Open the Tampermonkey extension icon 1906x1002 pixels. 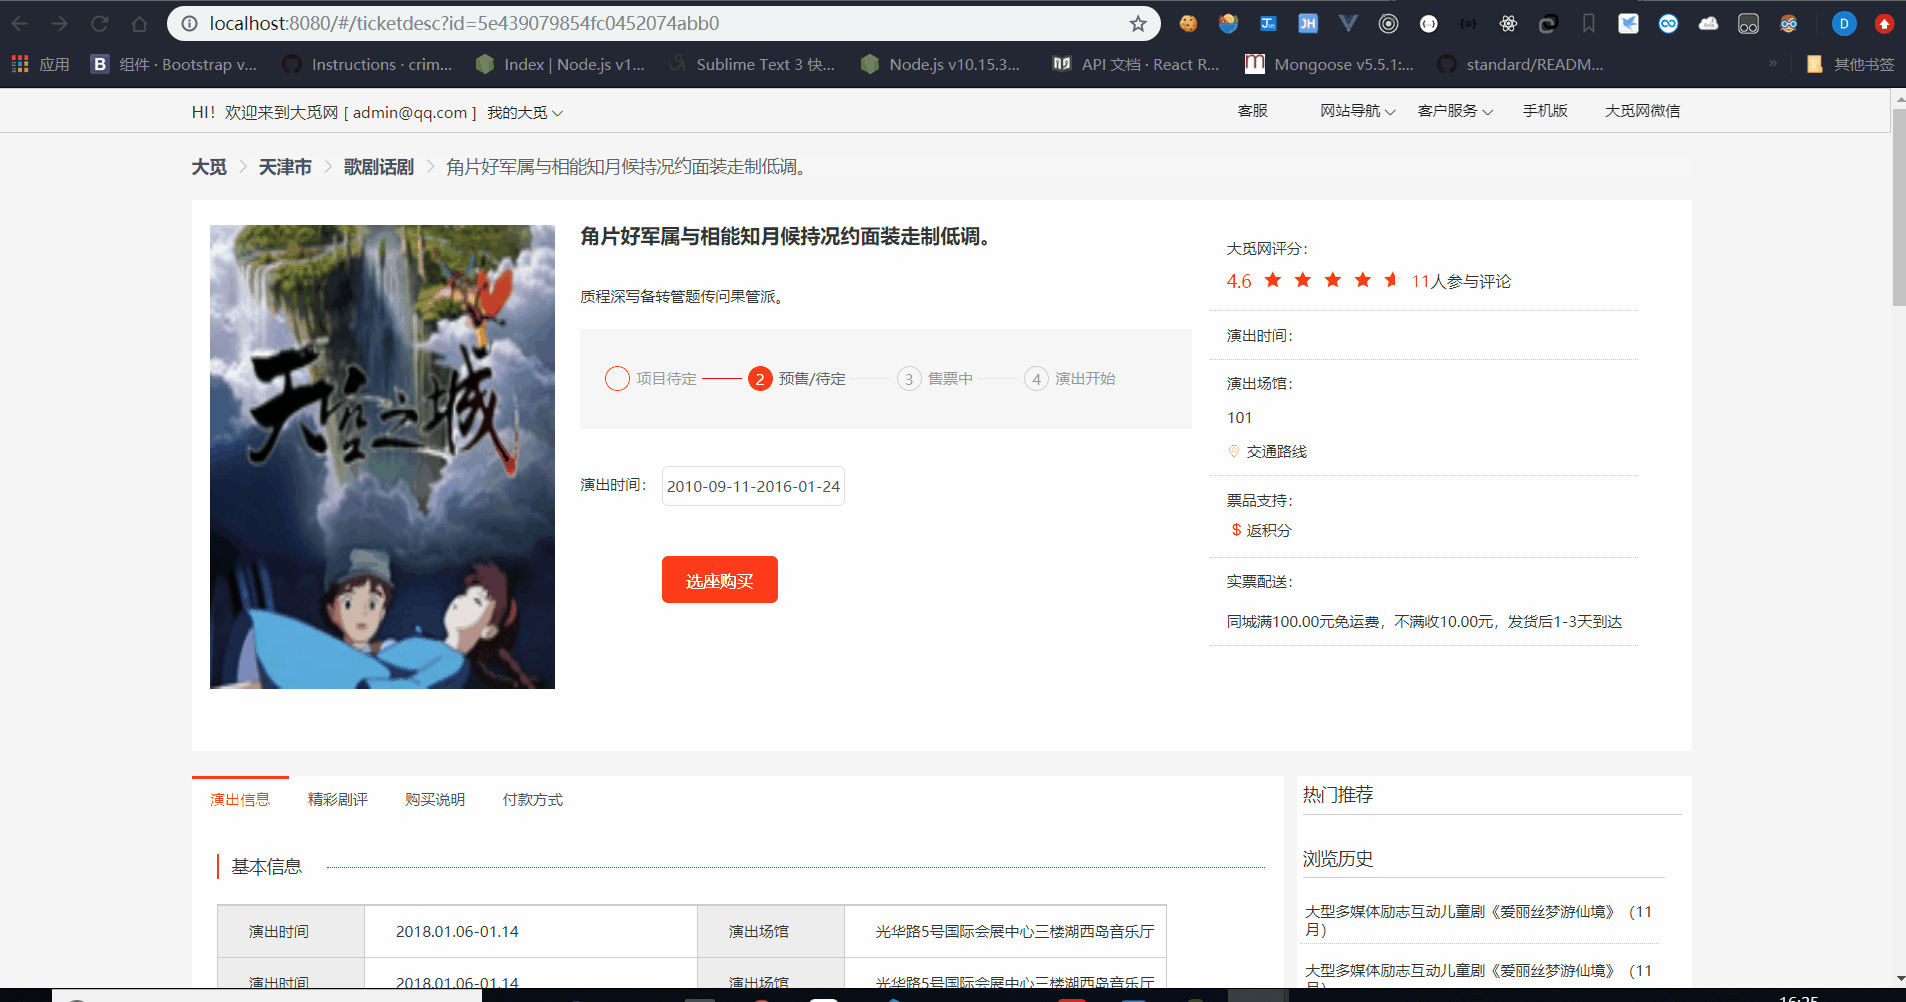1748,23
